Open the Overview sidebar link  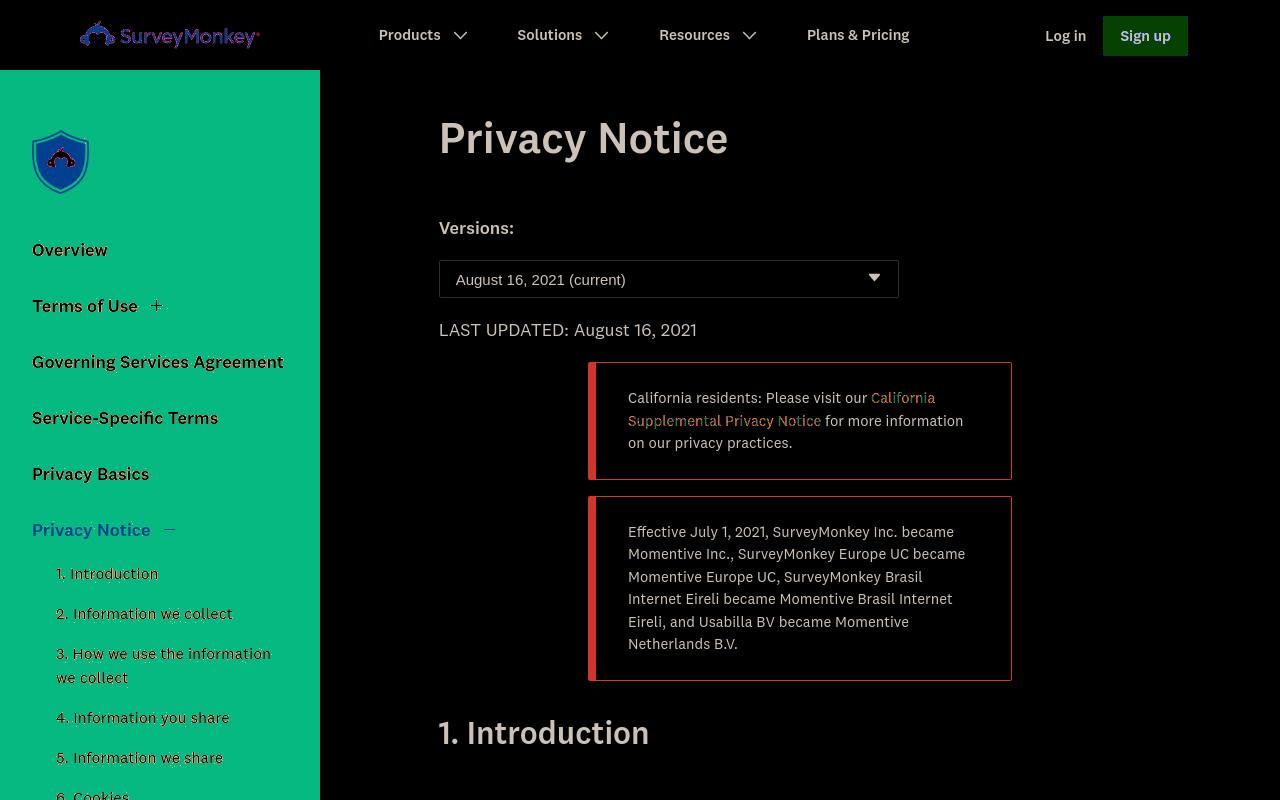tap(70, 250)
